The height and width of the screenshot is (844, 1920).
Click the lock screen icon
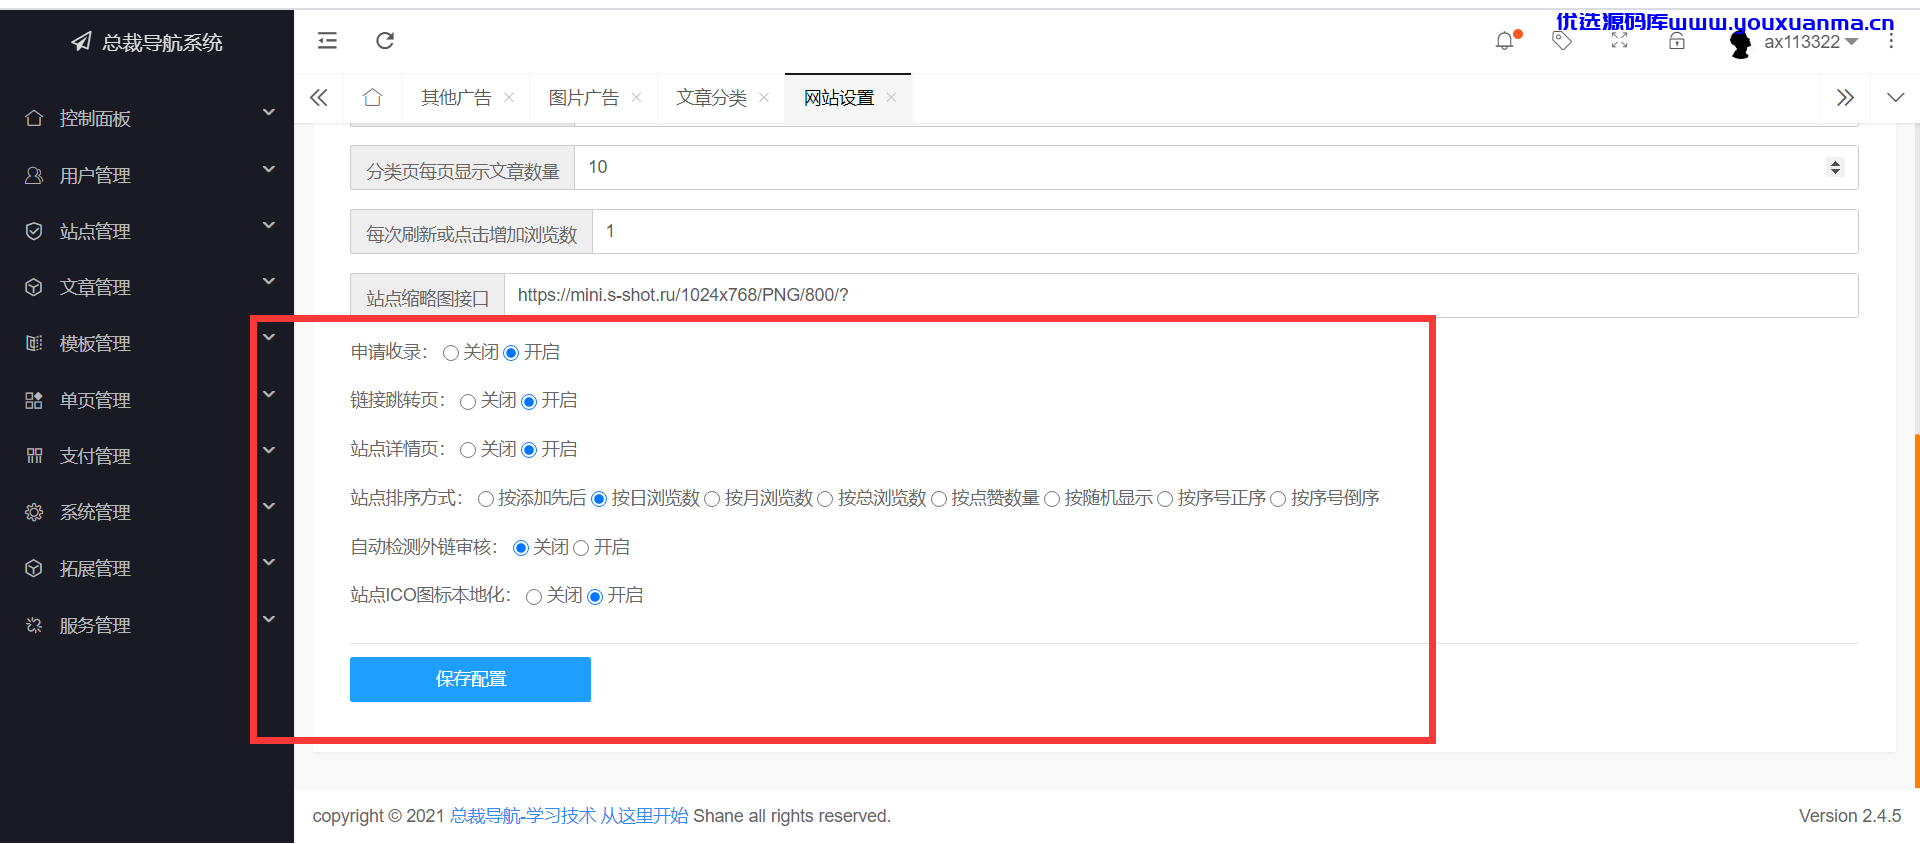click(1677, 41)
